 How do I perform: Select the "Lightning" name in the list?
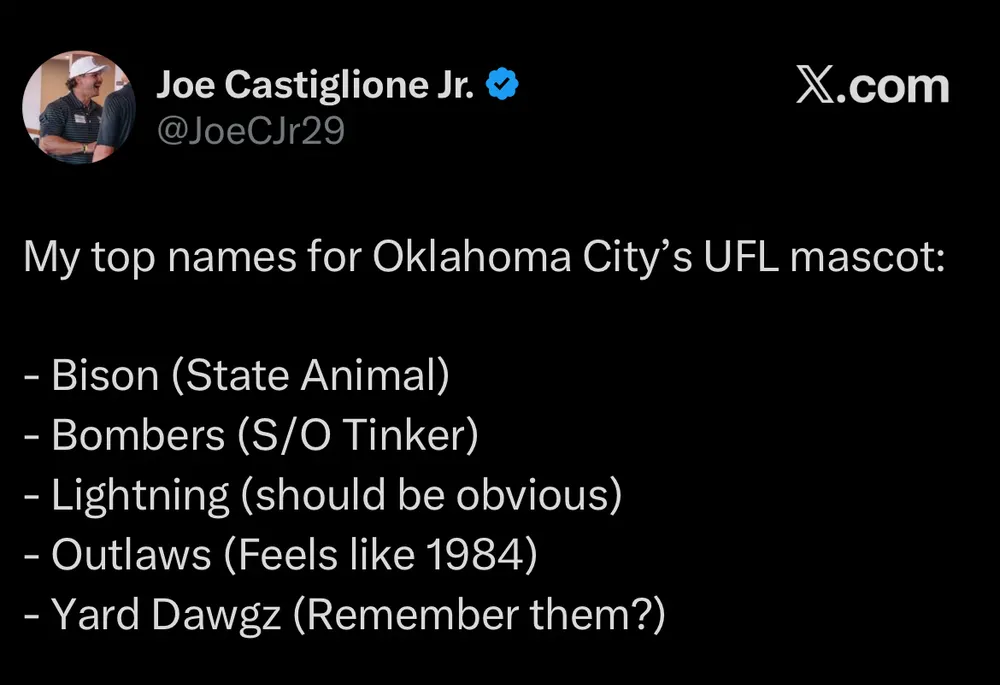point(139,495)
